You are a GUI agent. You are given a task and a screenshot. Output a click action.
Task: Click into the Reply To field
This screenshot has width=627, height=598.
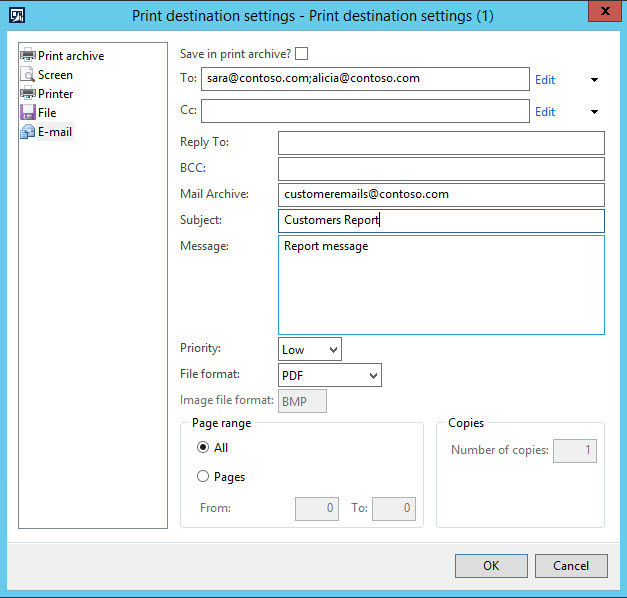tap(441, 143)
